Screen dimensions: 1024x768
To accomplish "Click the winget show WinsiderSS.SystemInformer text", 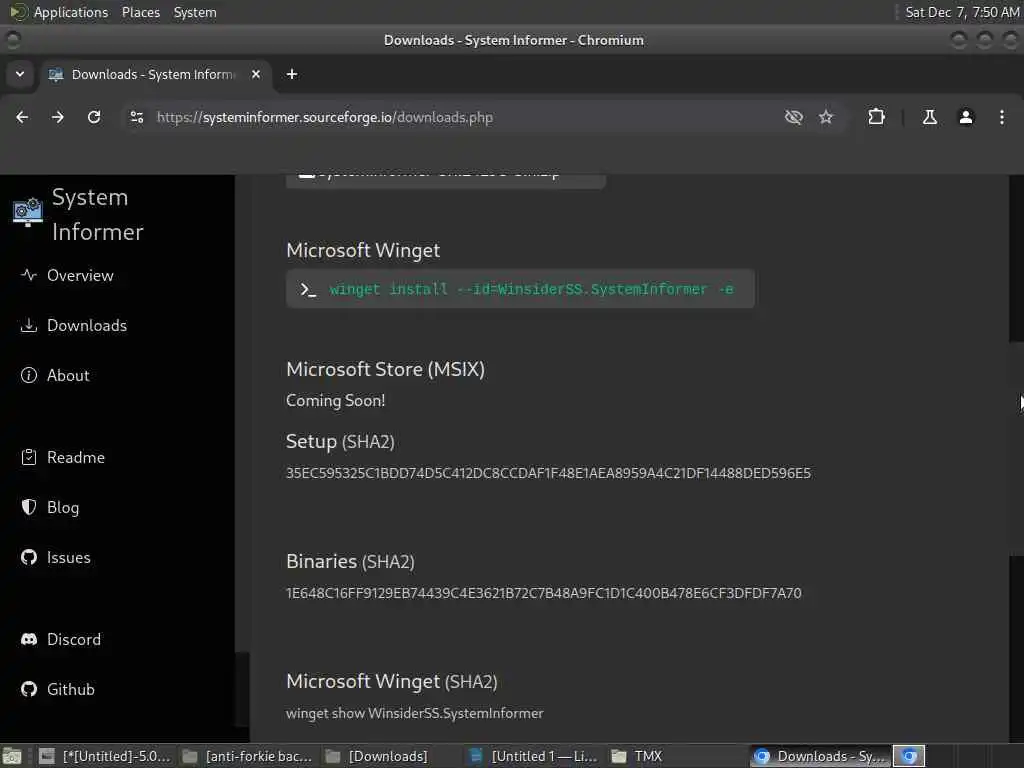I will pos(415,713).
